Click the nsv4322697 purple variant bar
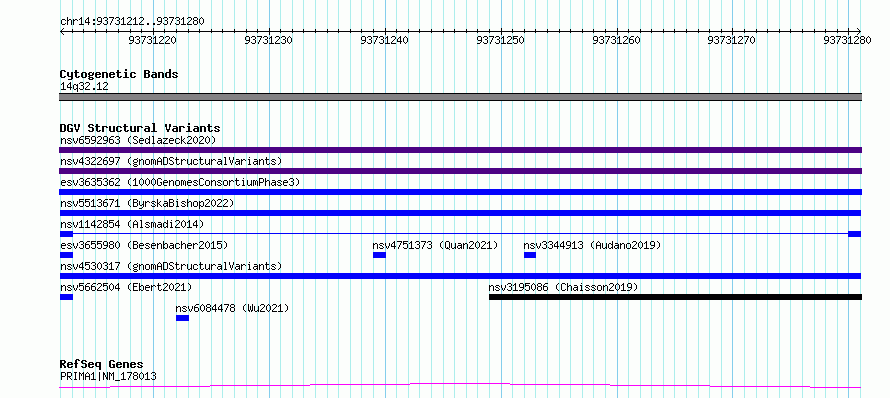Image resolution: width=890 pixels, height=398 pixels. pyautogui.click(x=460, y=171)
